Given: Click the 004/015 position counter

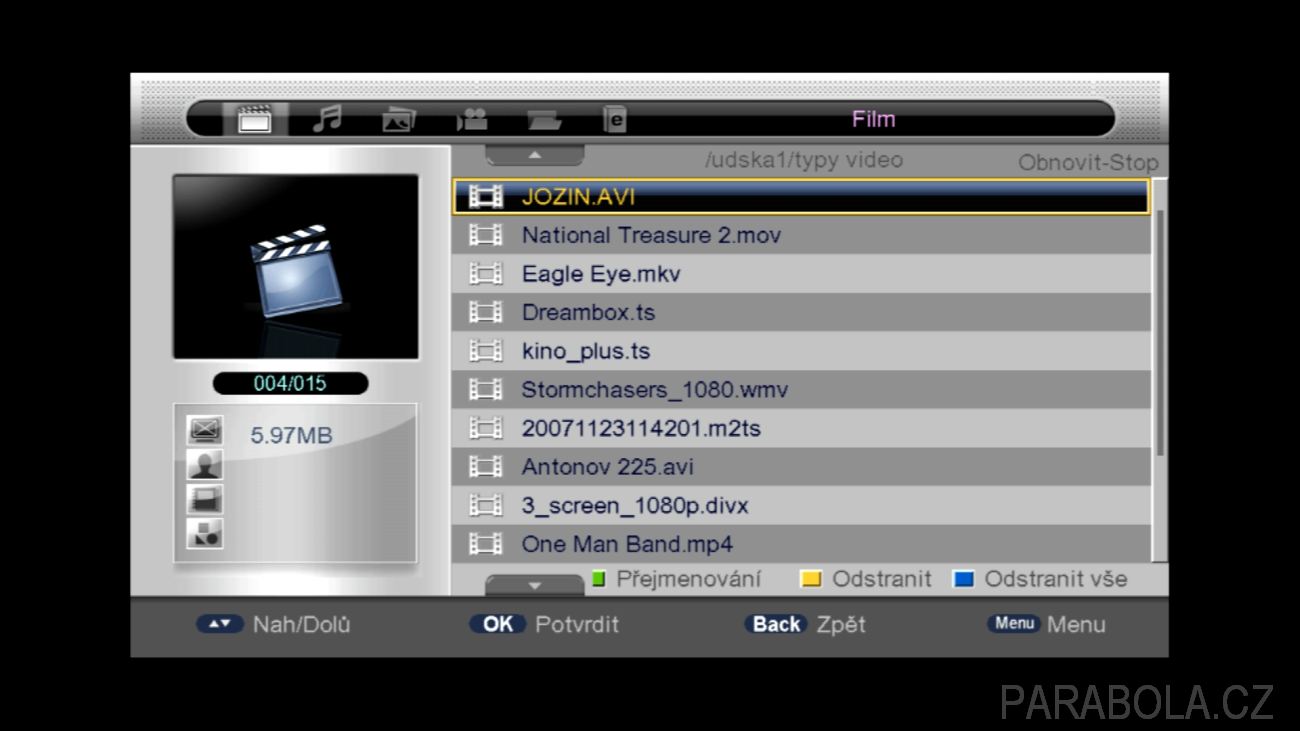Looking at the screenshot, I should click(x=290, y=383).
